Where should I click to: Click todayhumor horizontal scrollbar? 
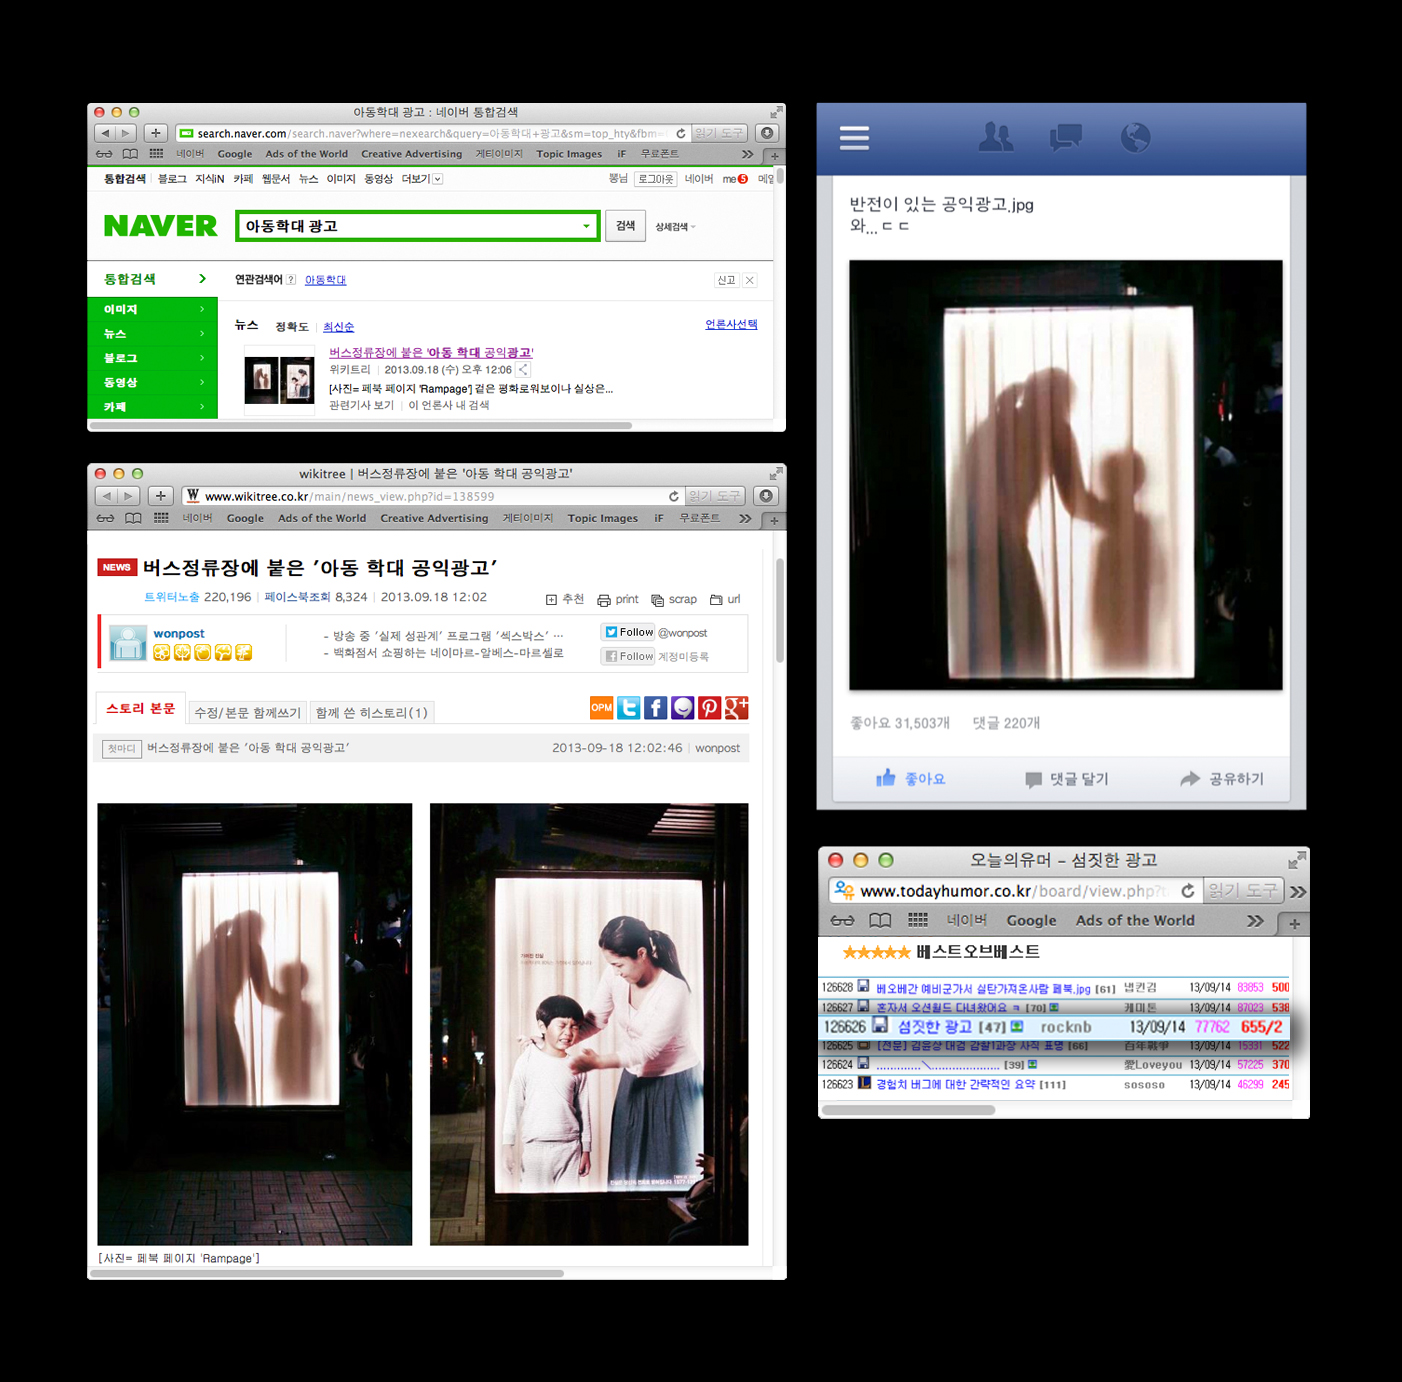pyautogui.click(x=908, y=1110)
